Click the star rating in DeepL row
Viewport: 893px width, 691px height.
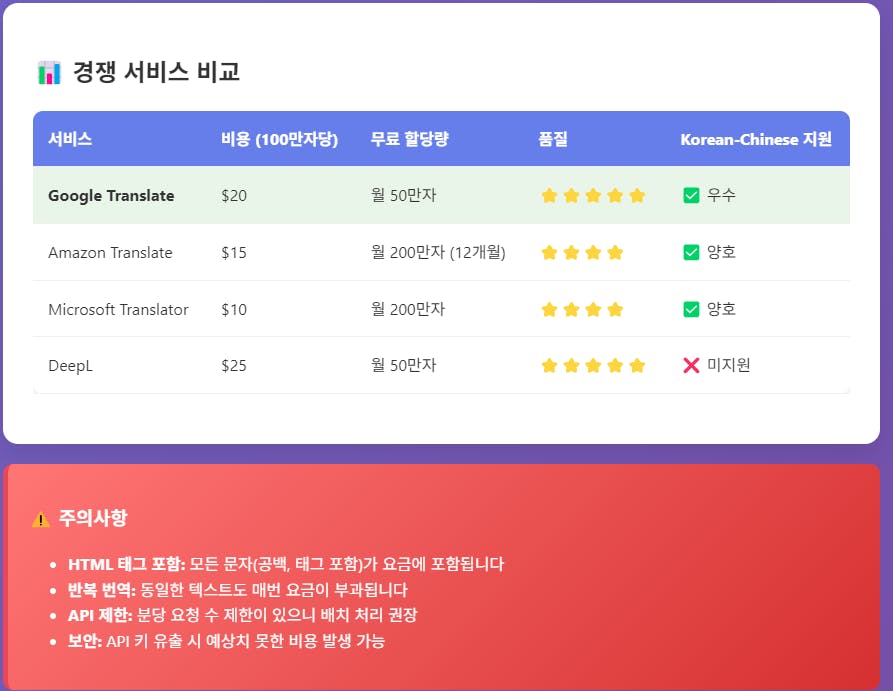pos(593,365)
